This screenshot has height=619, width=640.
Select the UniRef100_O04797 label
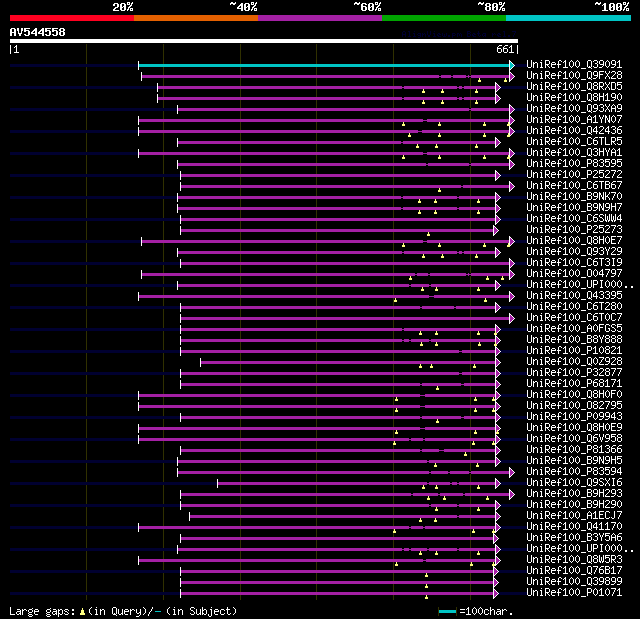click(574, 274)
